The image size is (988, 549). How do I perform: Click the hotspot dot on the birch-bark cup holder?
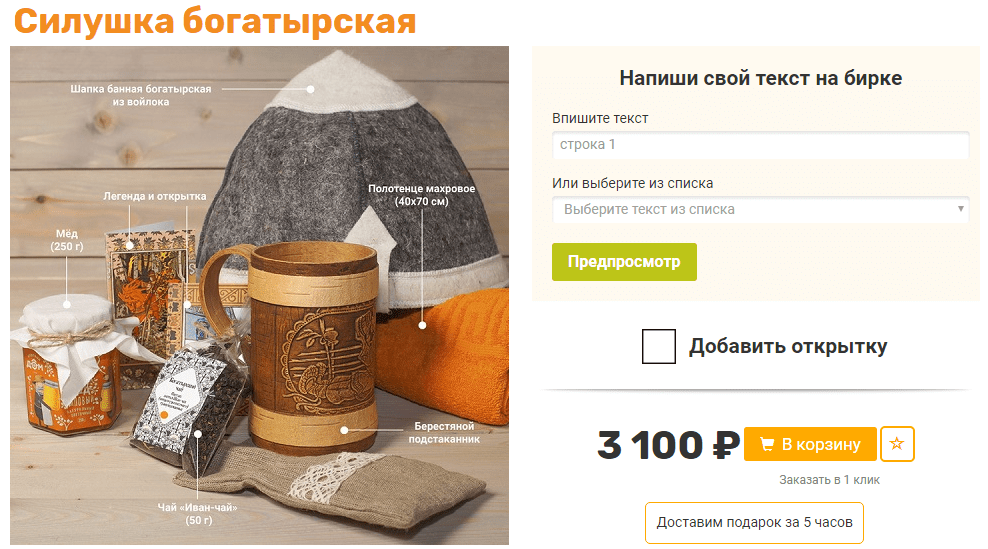344,431
